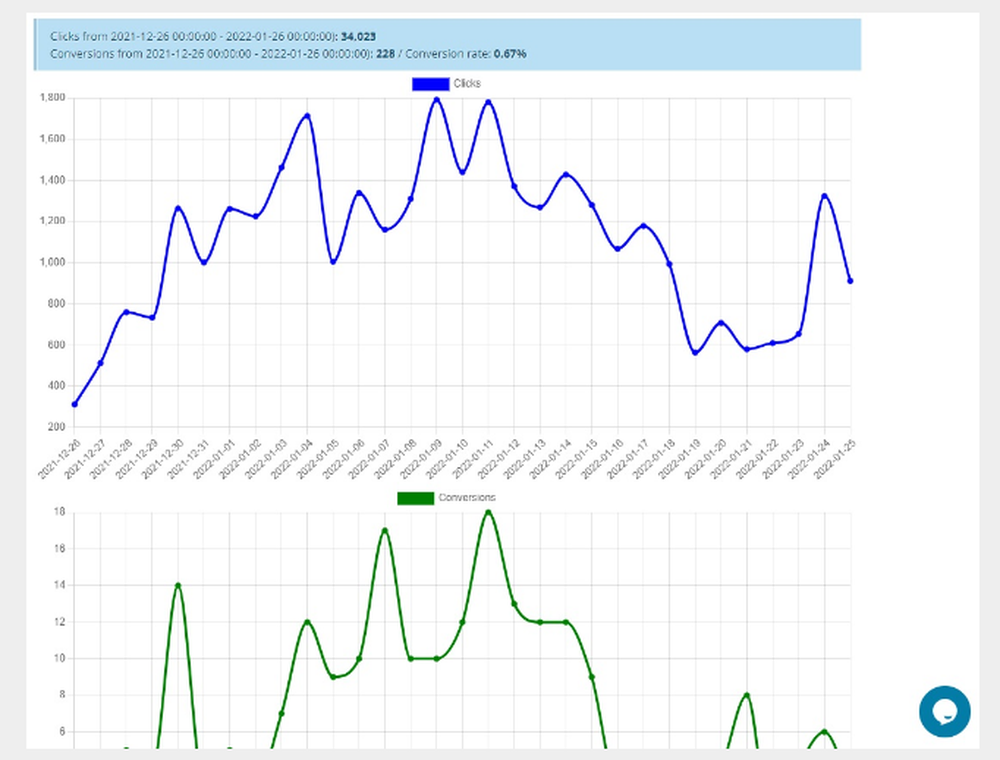Click the 2022-01-01 axis date label
1000x760 pixels.
click(214, 458)
